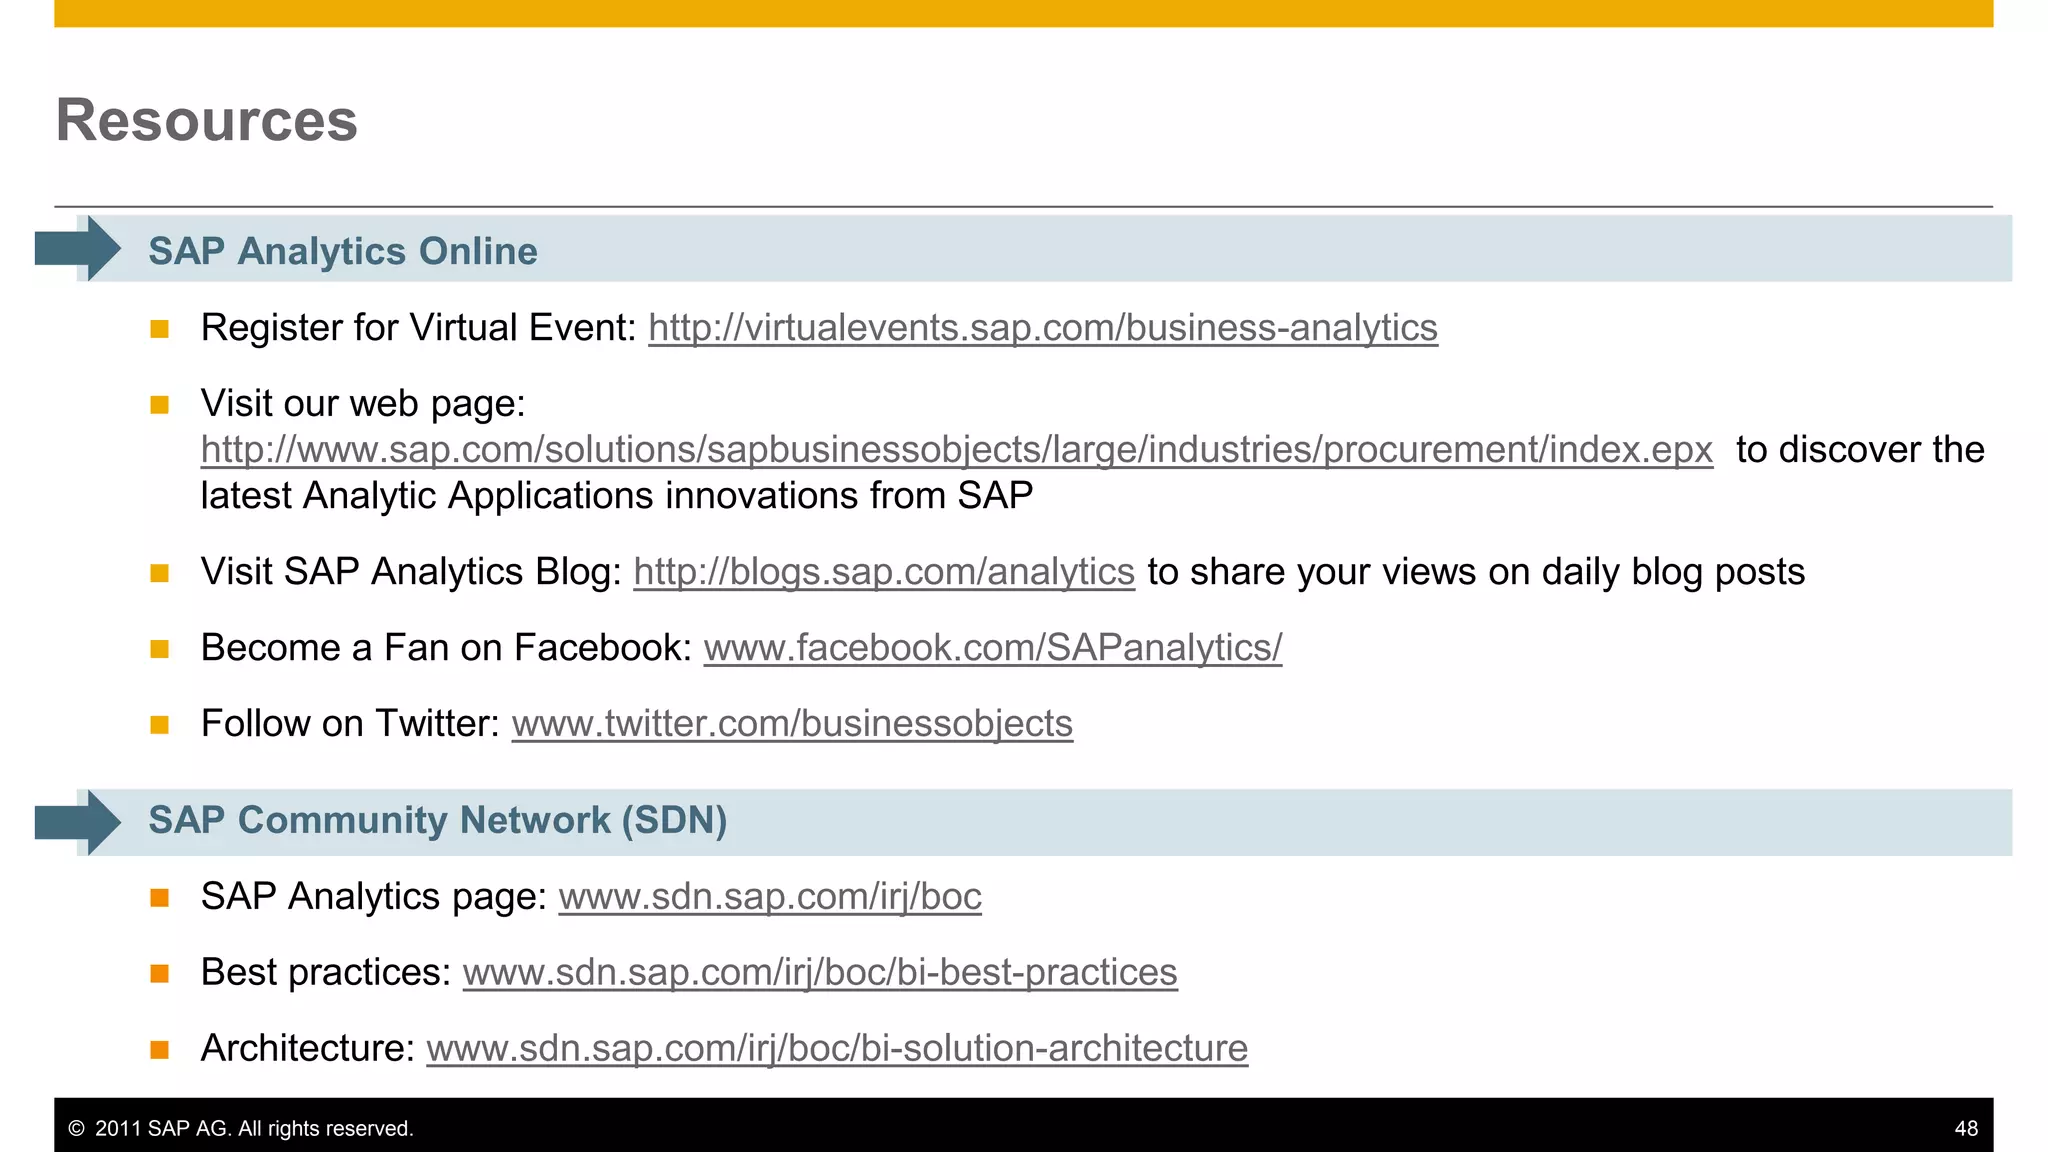The height and width of the screenshot is (1152, 2048).
Task: Click the Resources slide title
Action: (x=206, y=120)
